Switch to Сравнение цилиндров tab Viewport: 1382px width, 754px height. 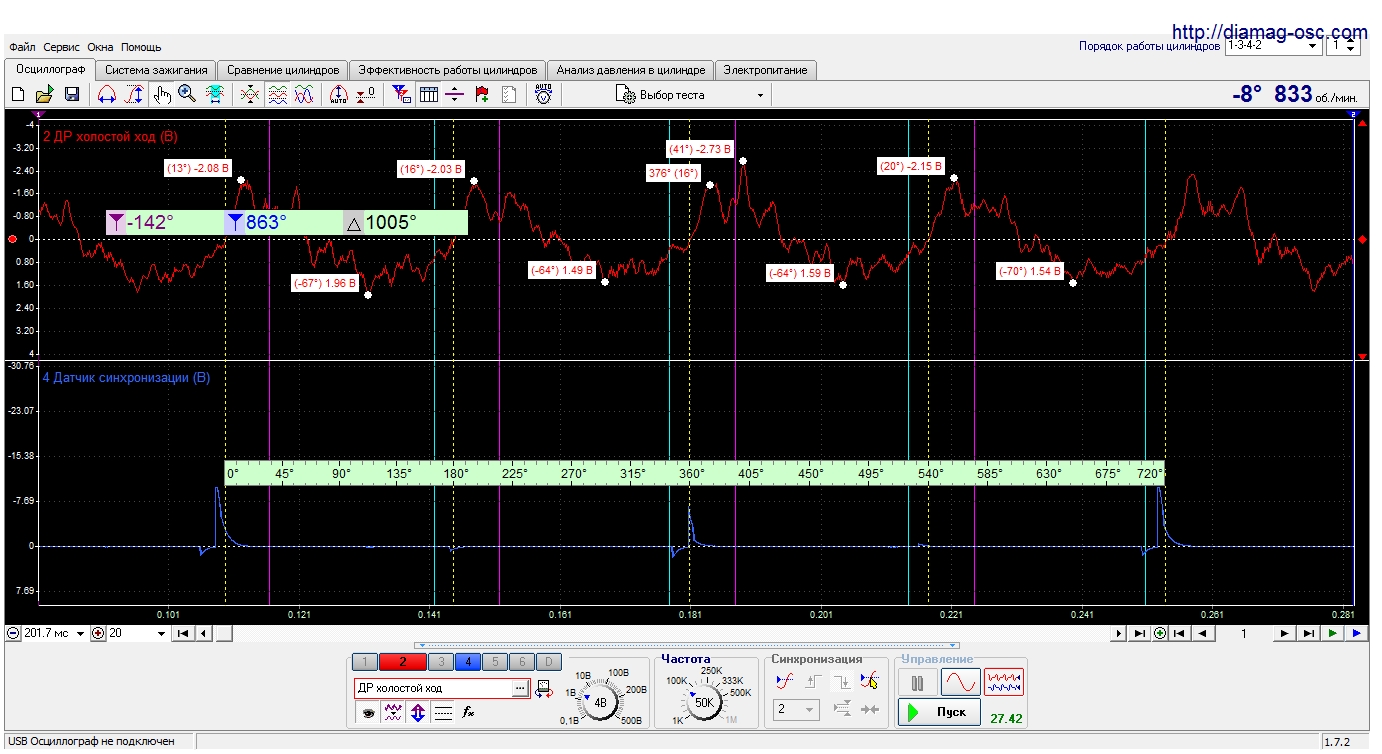pos(283,70)
